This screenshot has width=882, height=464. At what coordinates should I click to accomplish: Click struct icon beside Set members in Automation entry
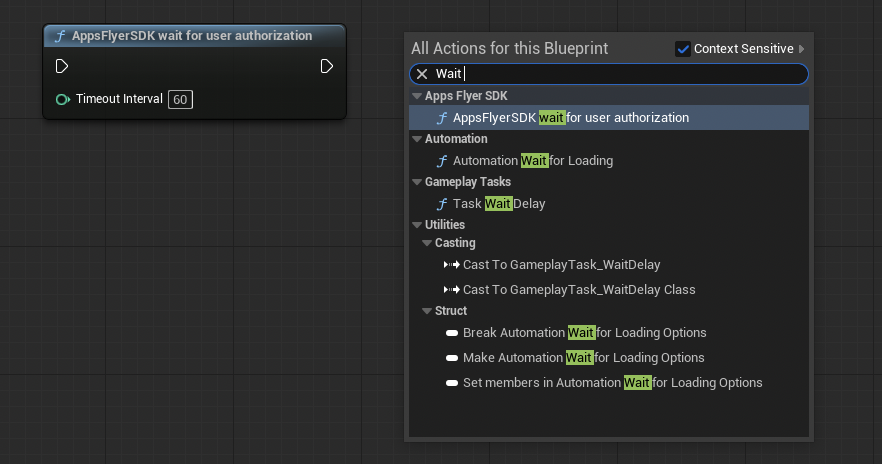(x=452, y=383)
